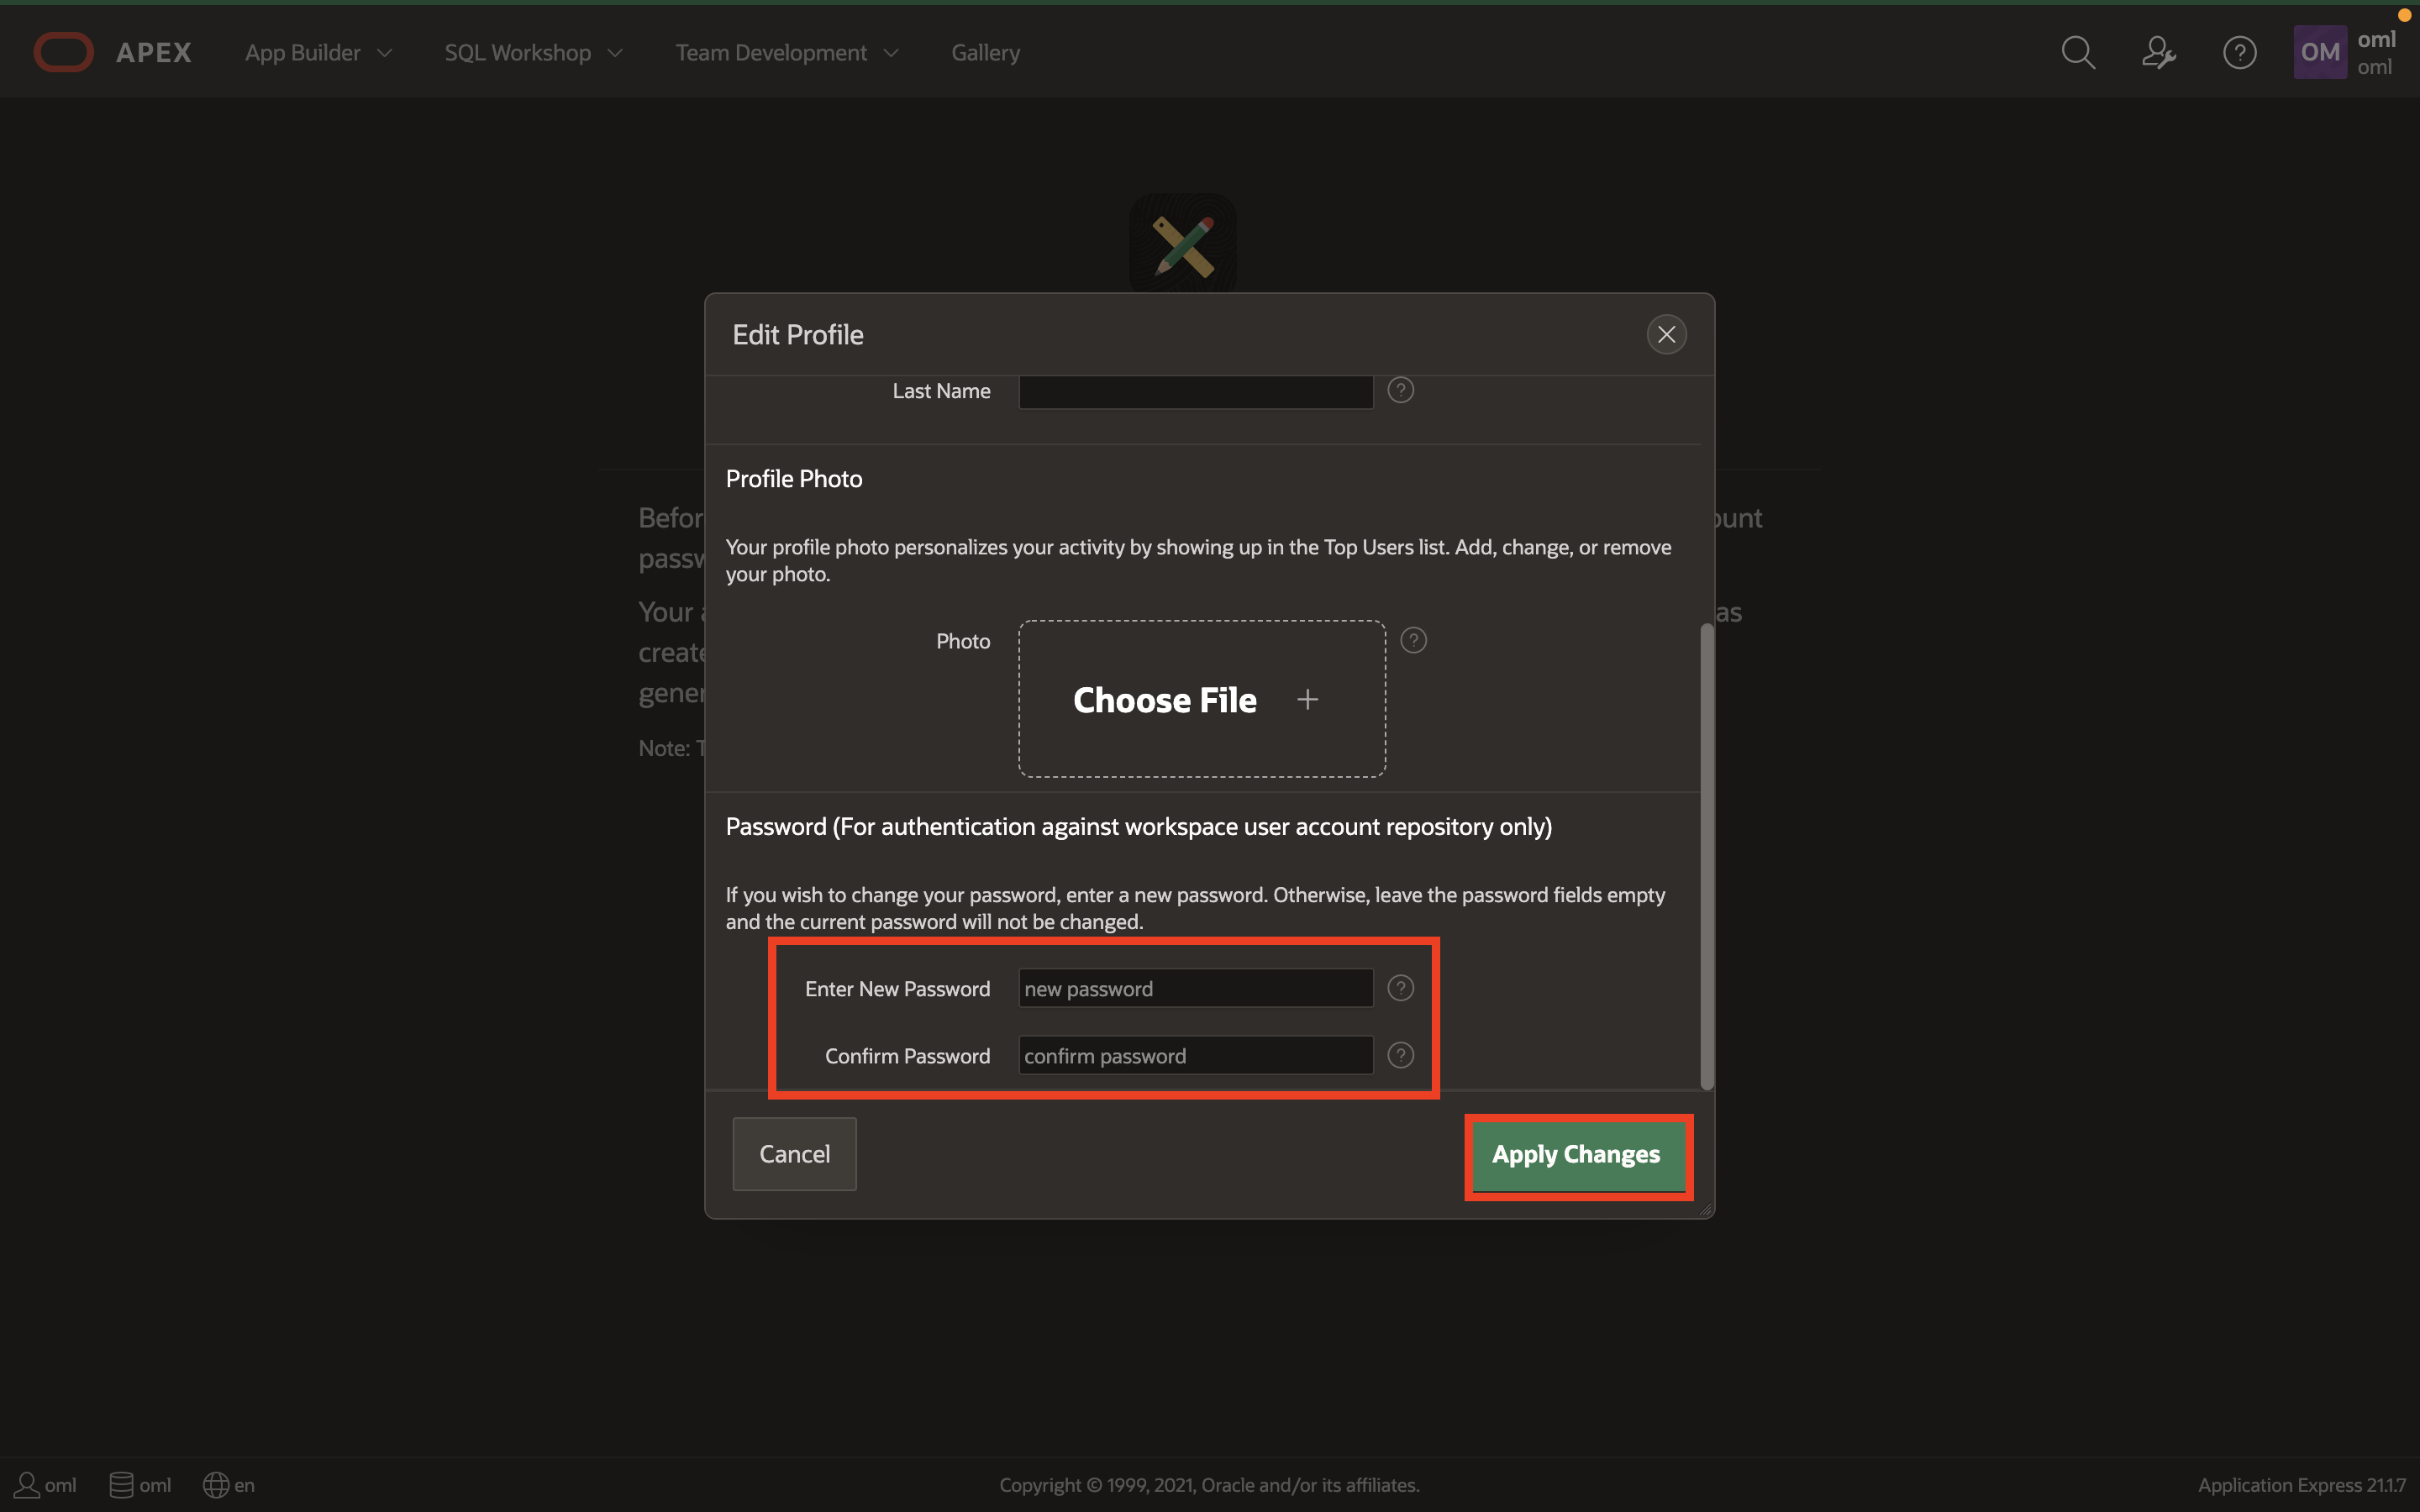The image size is (2420, 1512).
Task: Click the globe language icon in footer
Action: click(x=216, y=1485)
